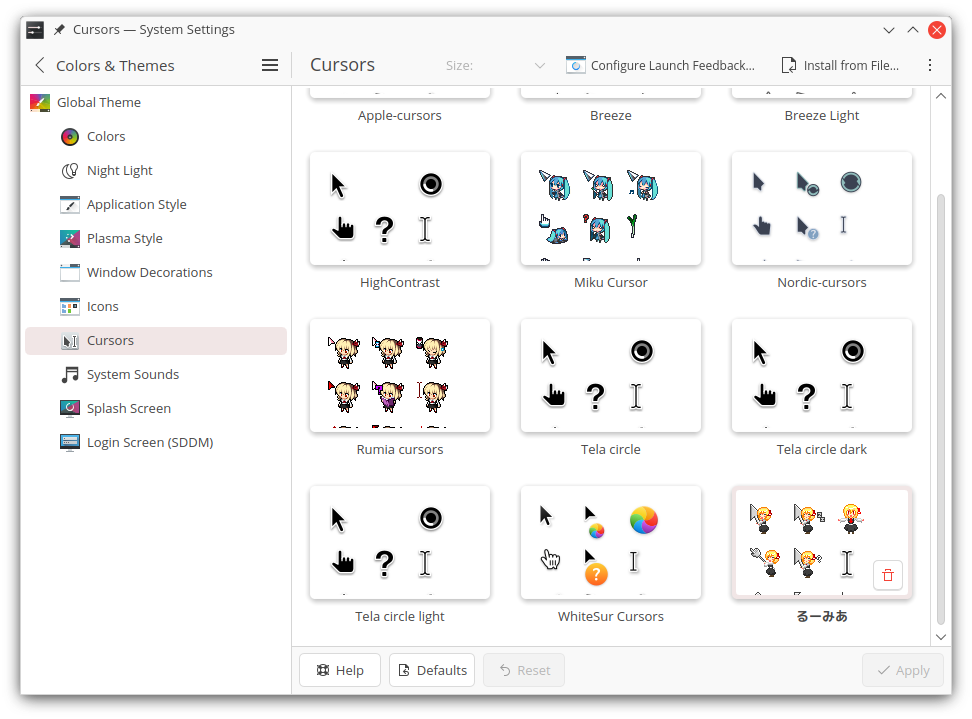Select Application Style icon
The width and height of the screenshot is (972, 719).
tap(70, 205)
